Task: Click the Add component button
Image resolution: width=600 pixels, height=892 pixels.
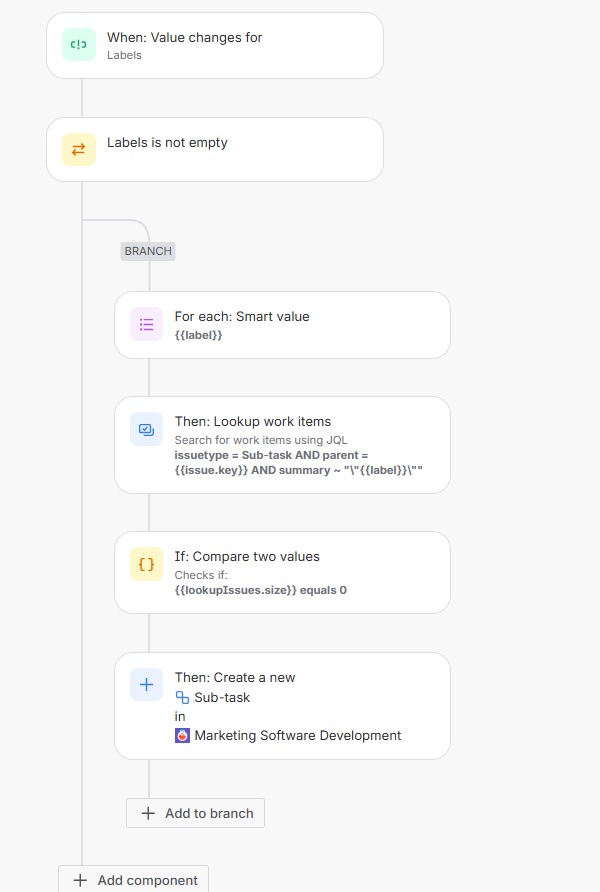Action: (133, 880)
